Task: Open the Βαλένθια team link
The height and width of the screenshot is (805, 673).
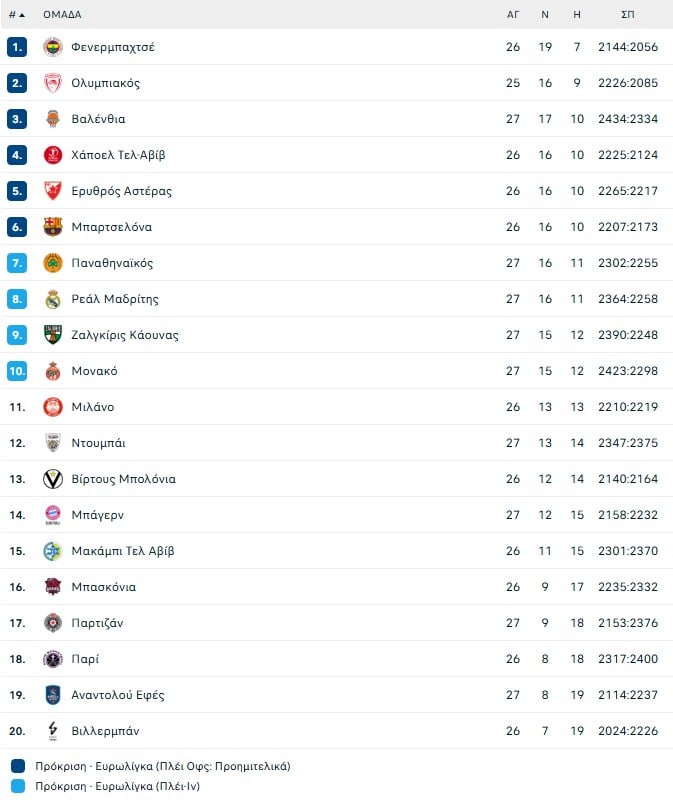Action: 98,119
